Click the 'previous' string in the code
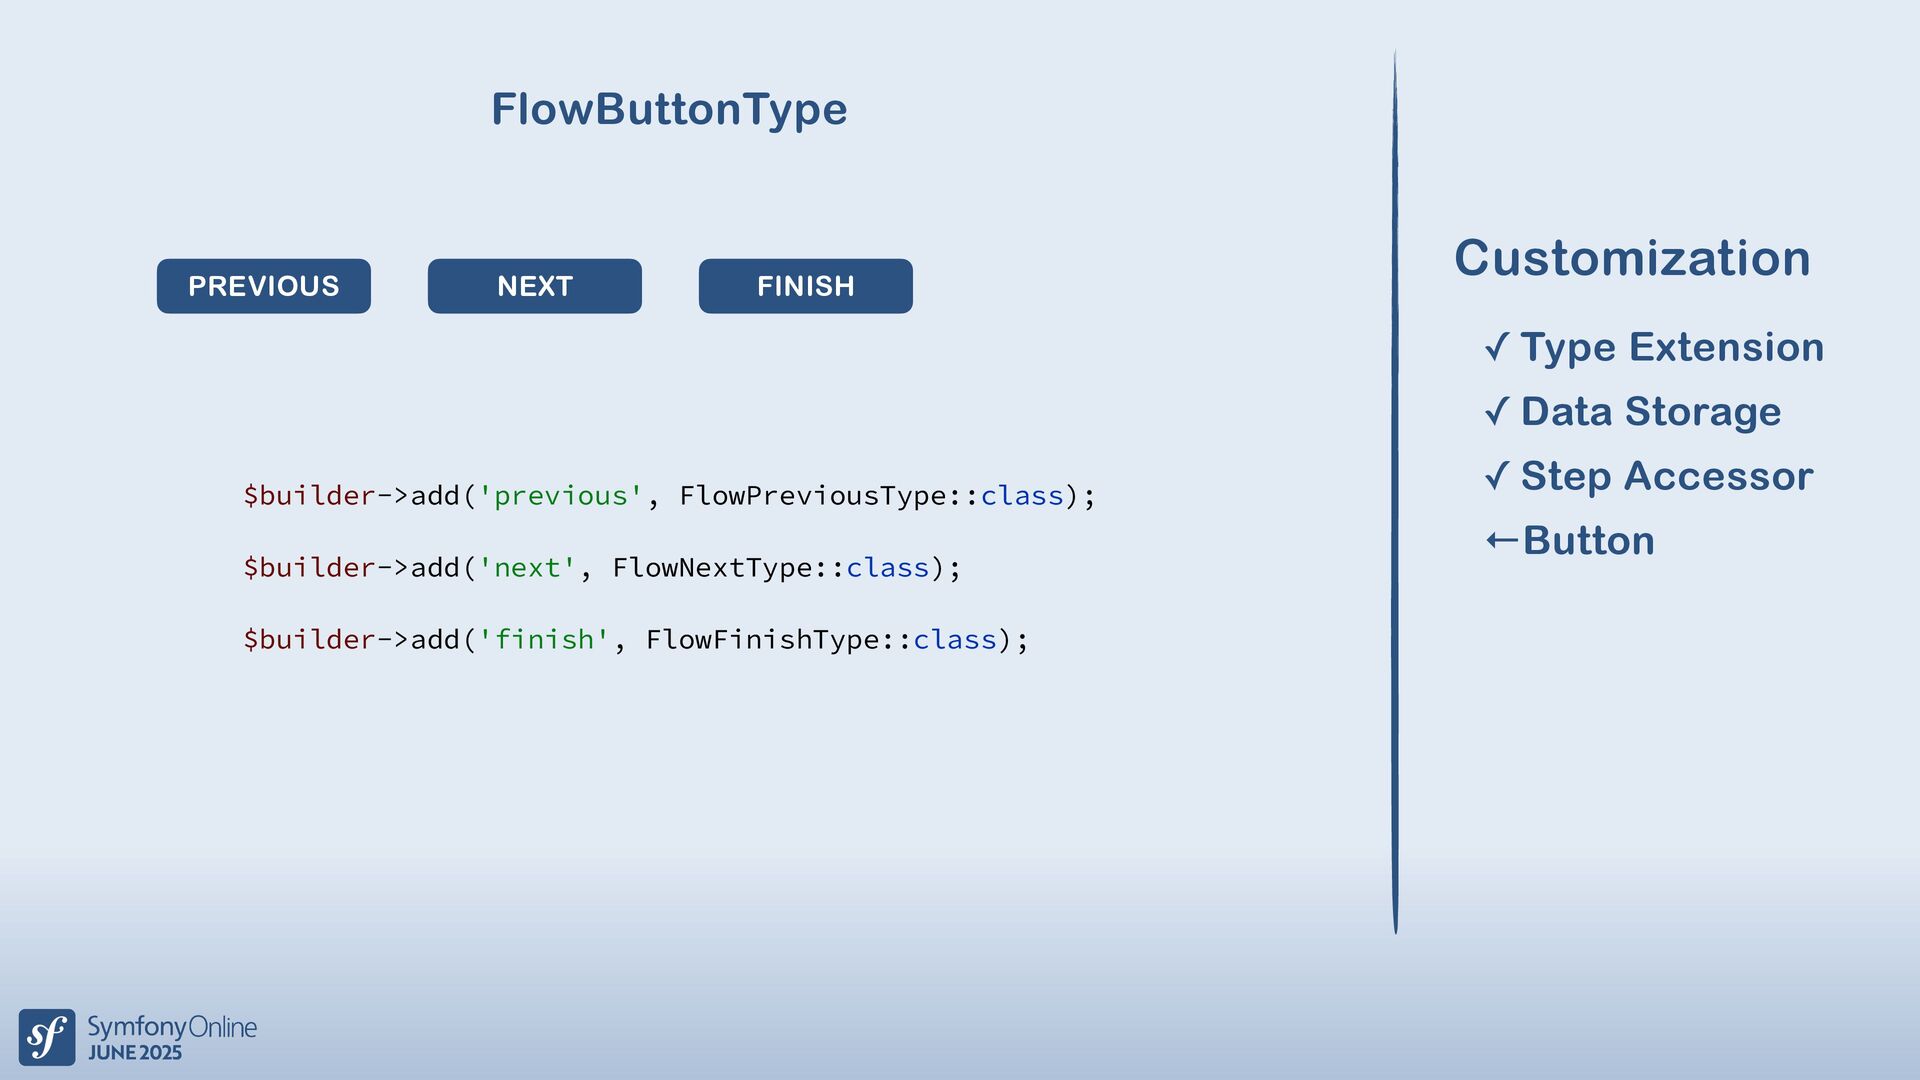This screenshot has width=1920, height=1080. (560, 496)
